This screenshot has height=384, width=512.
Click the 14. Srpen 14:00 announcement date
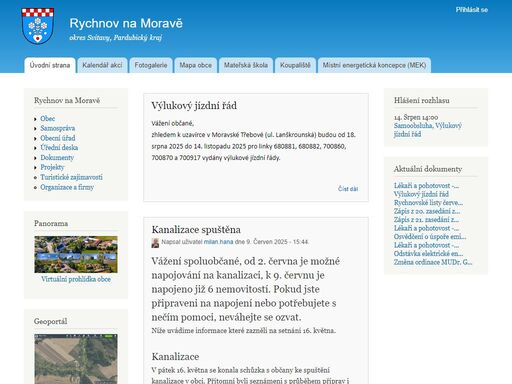pos(416,117)
